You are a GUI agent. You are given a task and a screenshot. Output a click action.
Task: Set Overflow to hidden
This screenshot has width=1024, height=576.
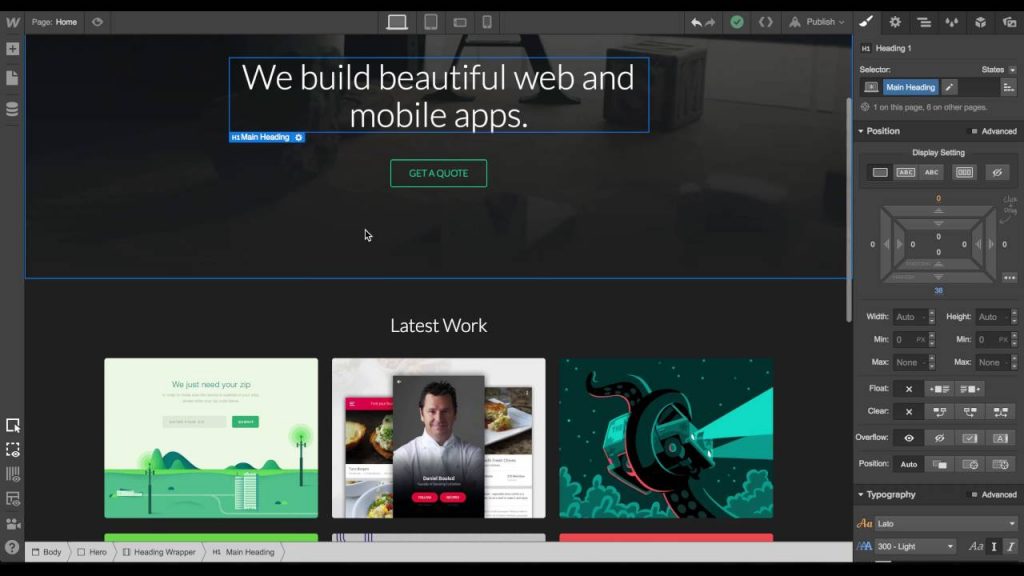pyautogui.click(x=939, y=437)
